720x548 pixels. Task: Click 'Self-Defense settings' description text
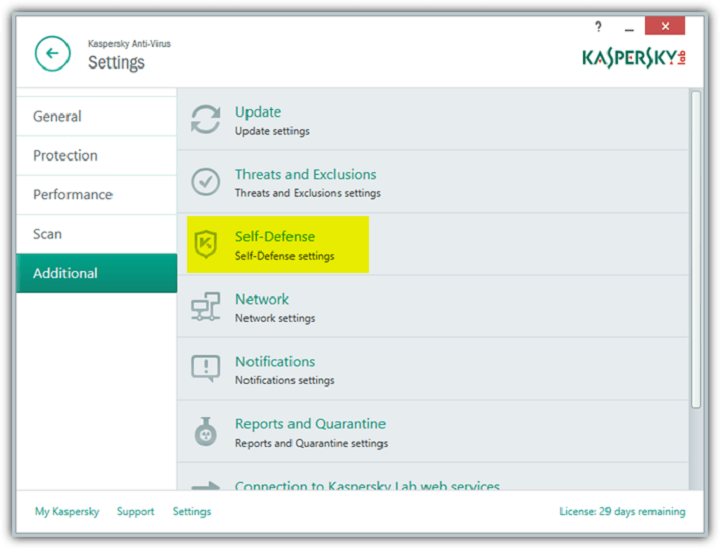click(x=285, y=256)
